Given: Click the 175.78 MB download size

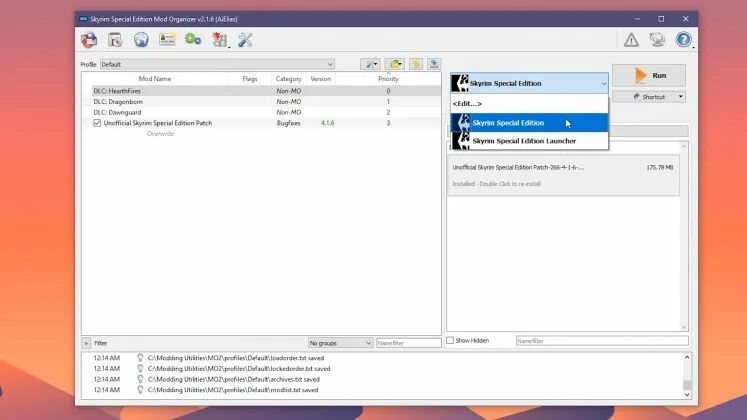Looking at the screenshot, I should coord(660,168).
